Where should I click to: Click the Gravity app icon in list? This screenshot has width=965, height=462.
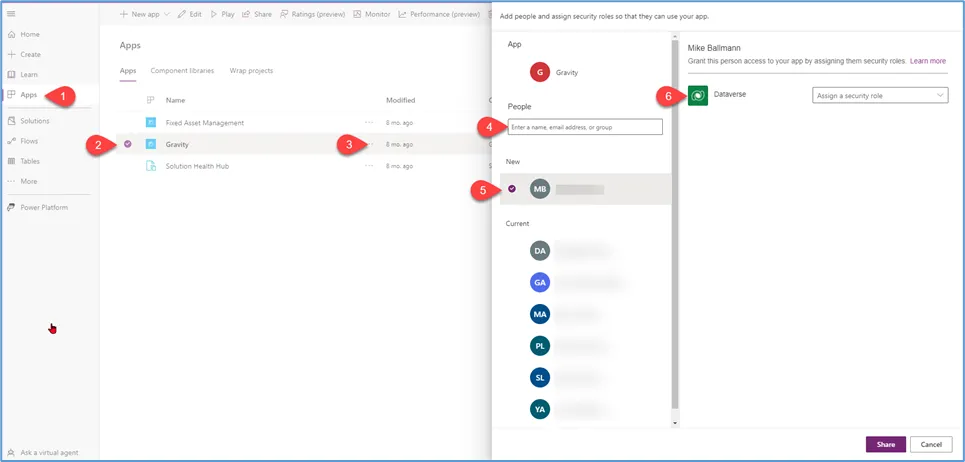click(x=151, y=144)
